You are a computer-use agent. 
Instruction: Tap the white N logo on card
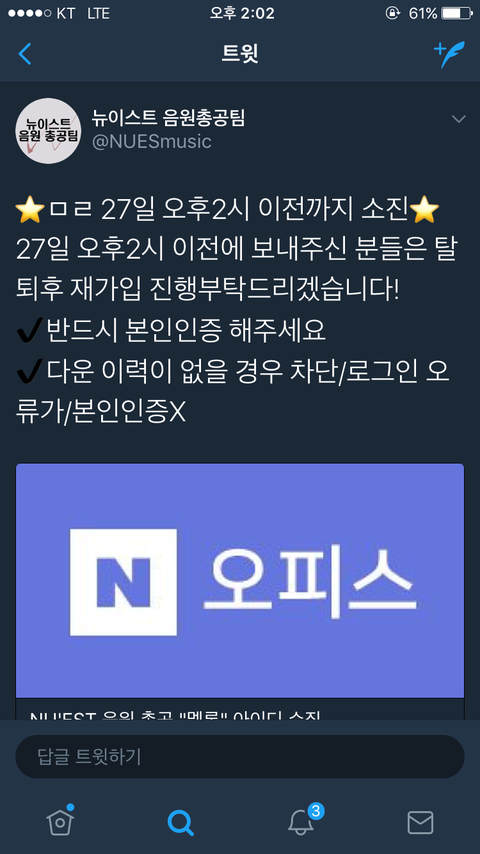(124, 582)
